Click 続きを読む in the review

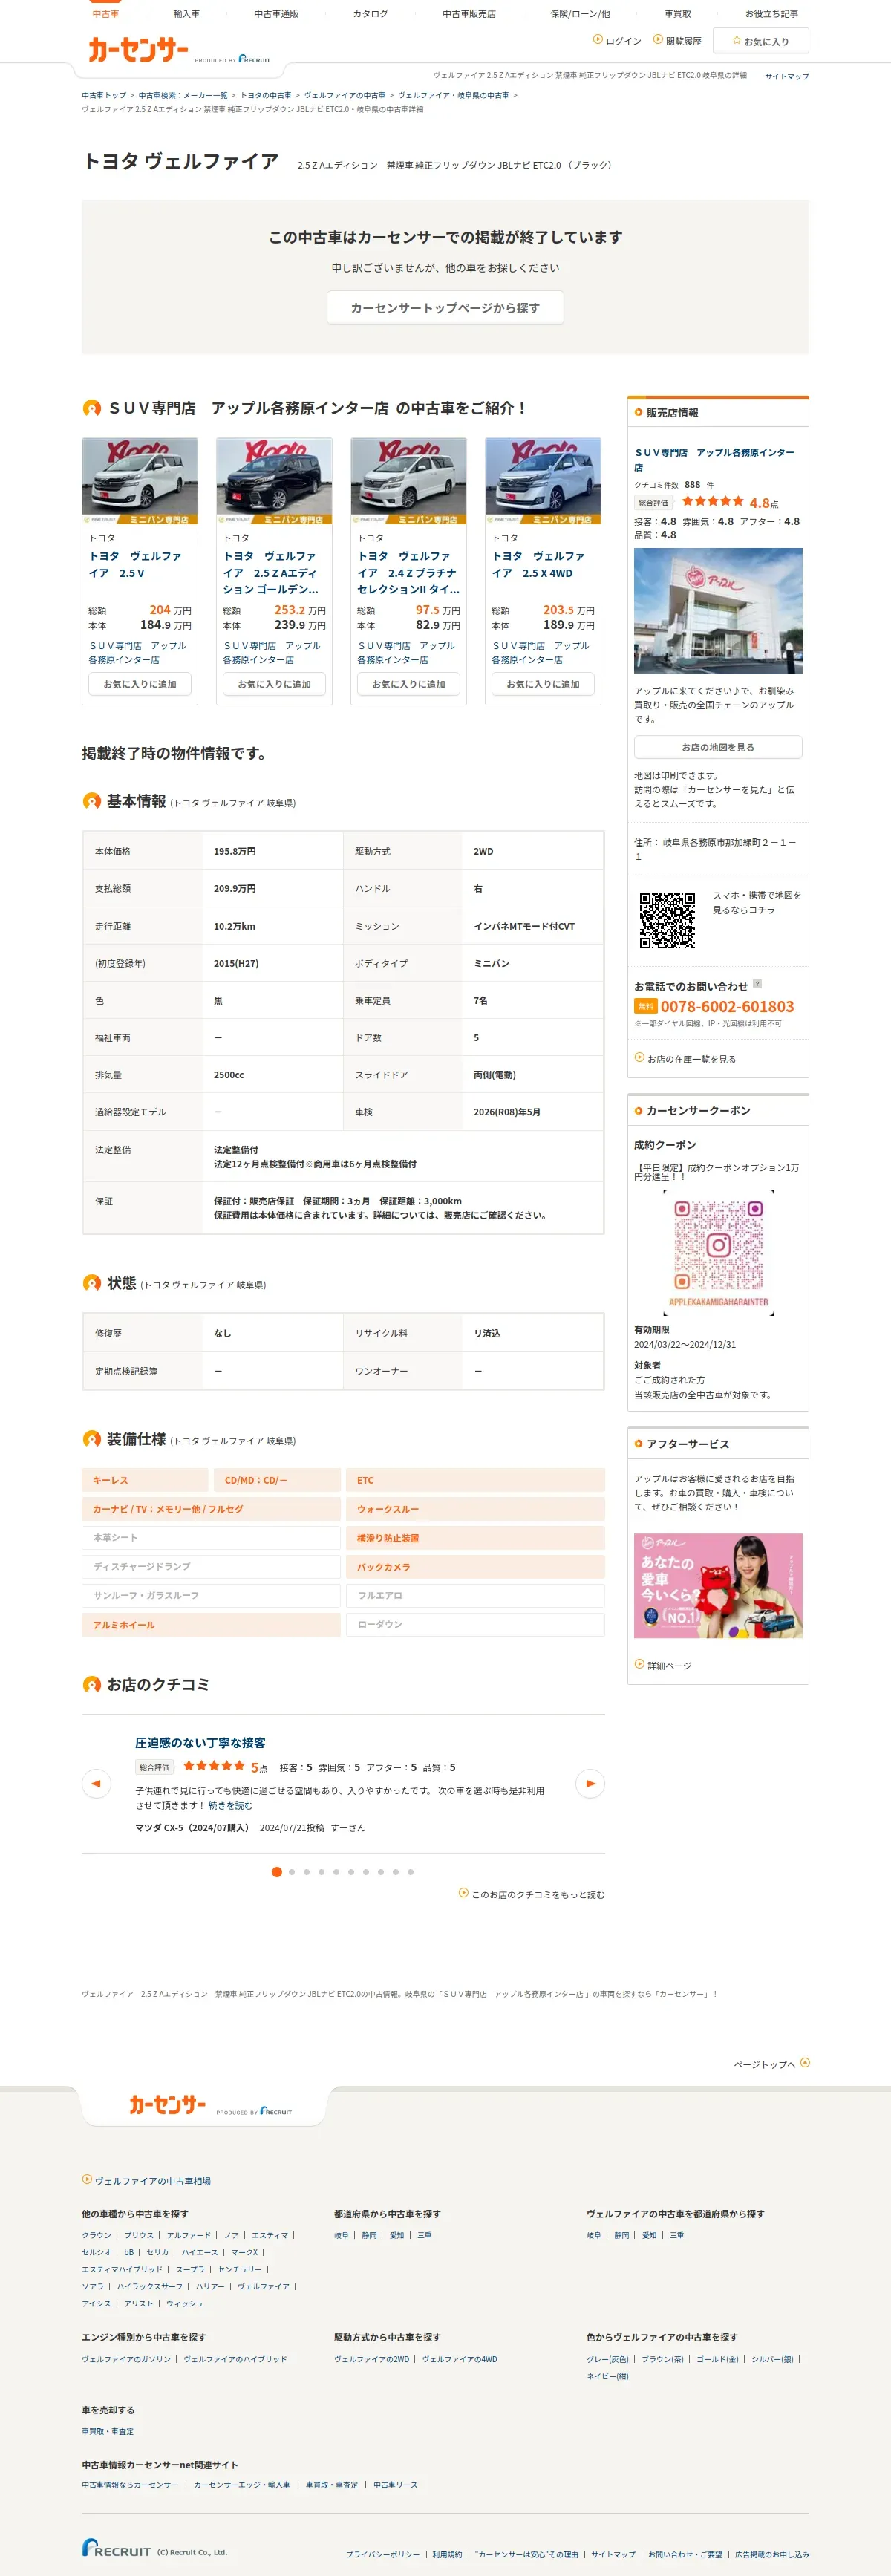[x=230, y=1806]
